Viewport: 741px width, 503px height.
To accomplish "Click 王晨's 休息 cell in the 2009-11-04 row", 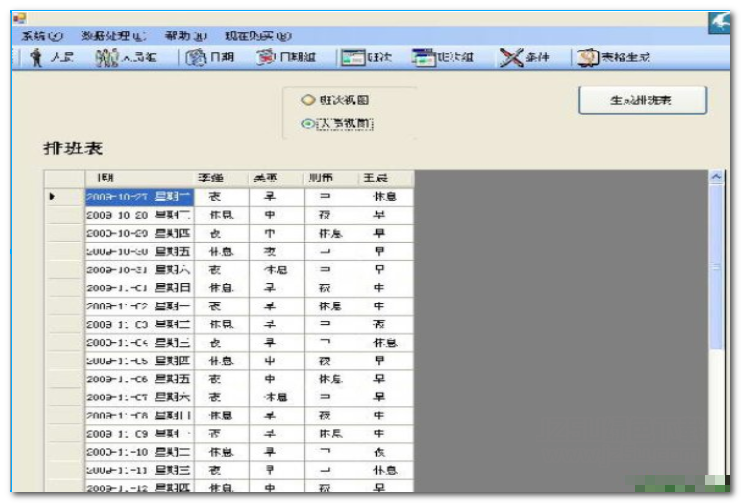I will point(386,343).
